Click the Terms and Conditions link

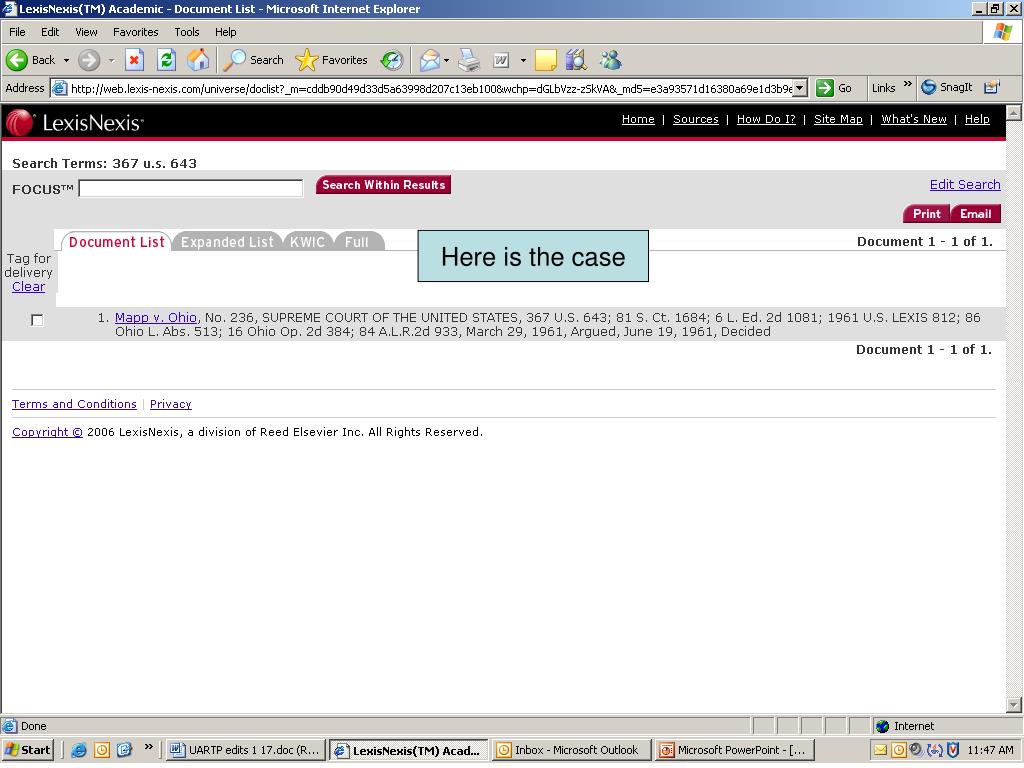pyautogui.click(x=74, y=404)
